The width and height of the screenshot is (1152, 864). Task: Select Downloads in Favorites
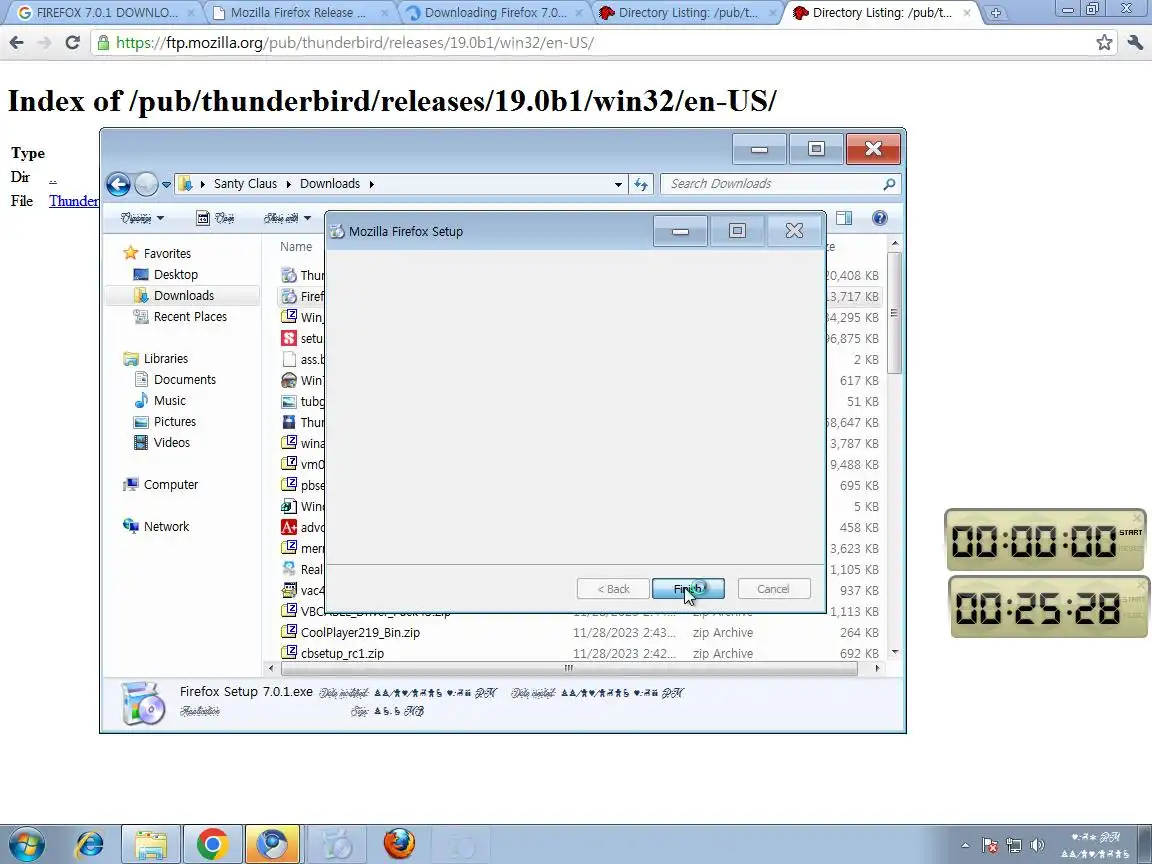point(183,295)
